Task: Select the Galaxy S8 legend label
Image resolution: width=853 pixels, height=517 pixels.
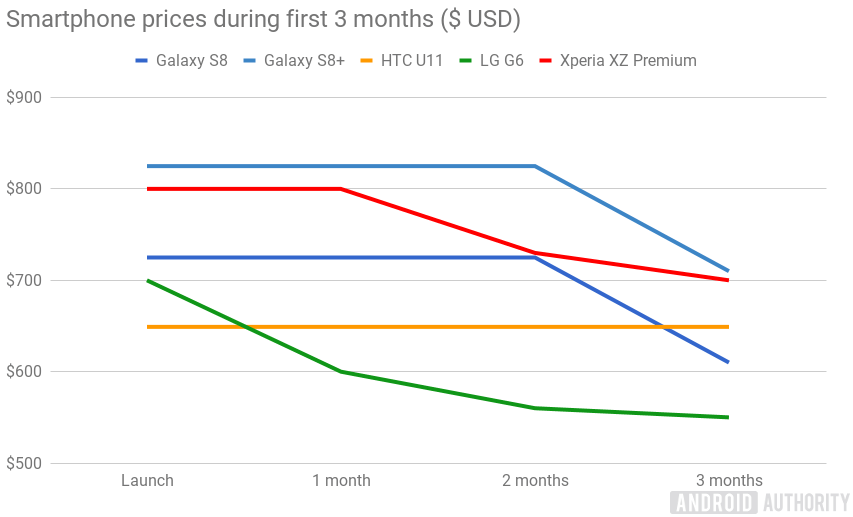Action: tap(191, 60)
